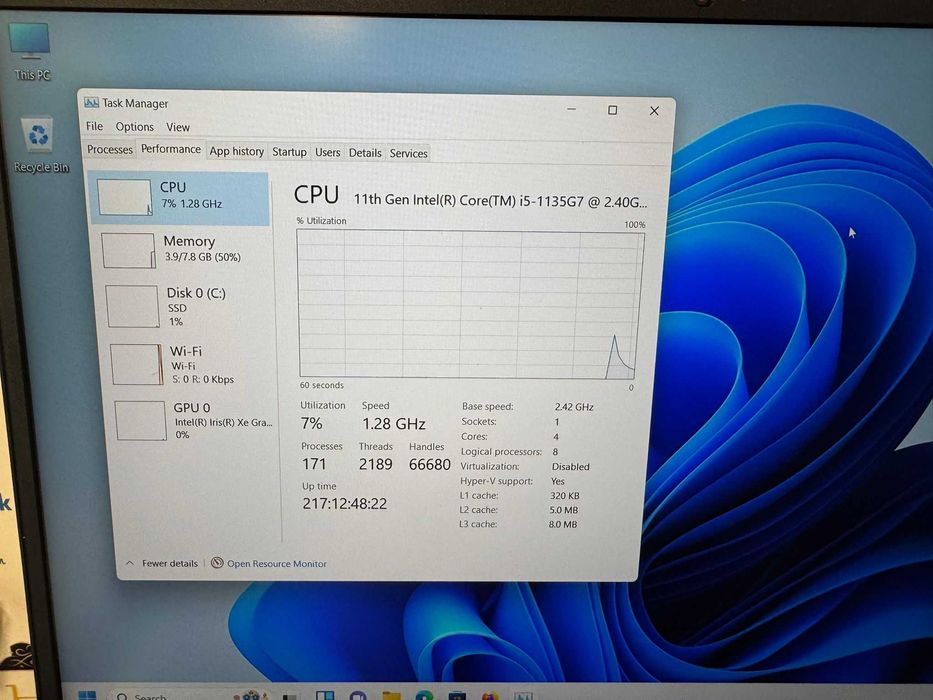Click the sidebar 'GPU 0' label
933x700 pixels.
(192, 408)
